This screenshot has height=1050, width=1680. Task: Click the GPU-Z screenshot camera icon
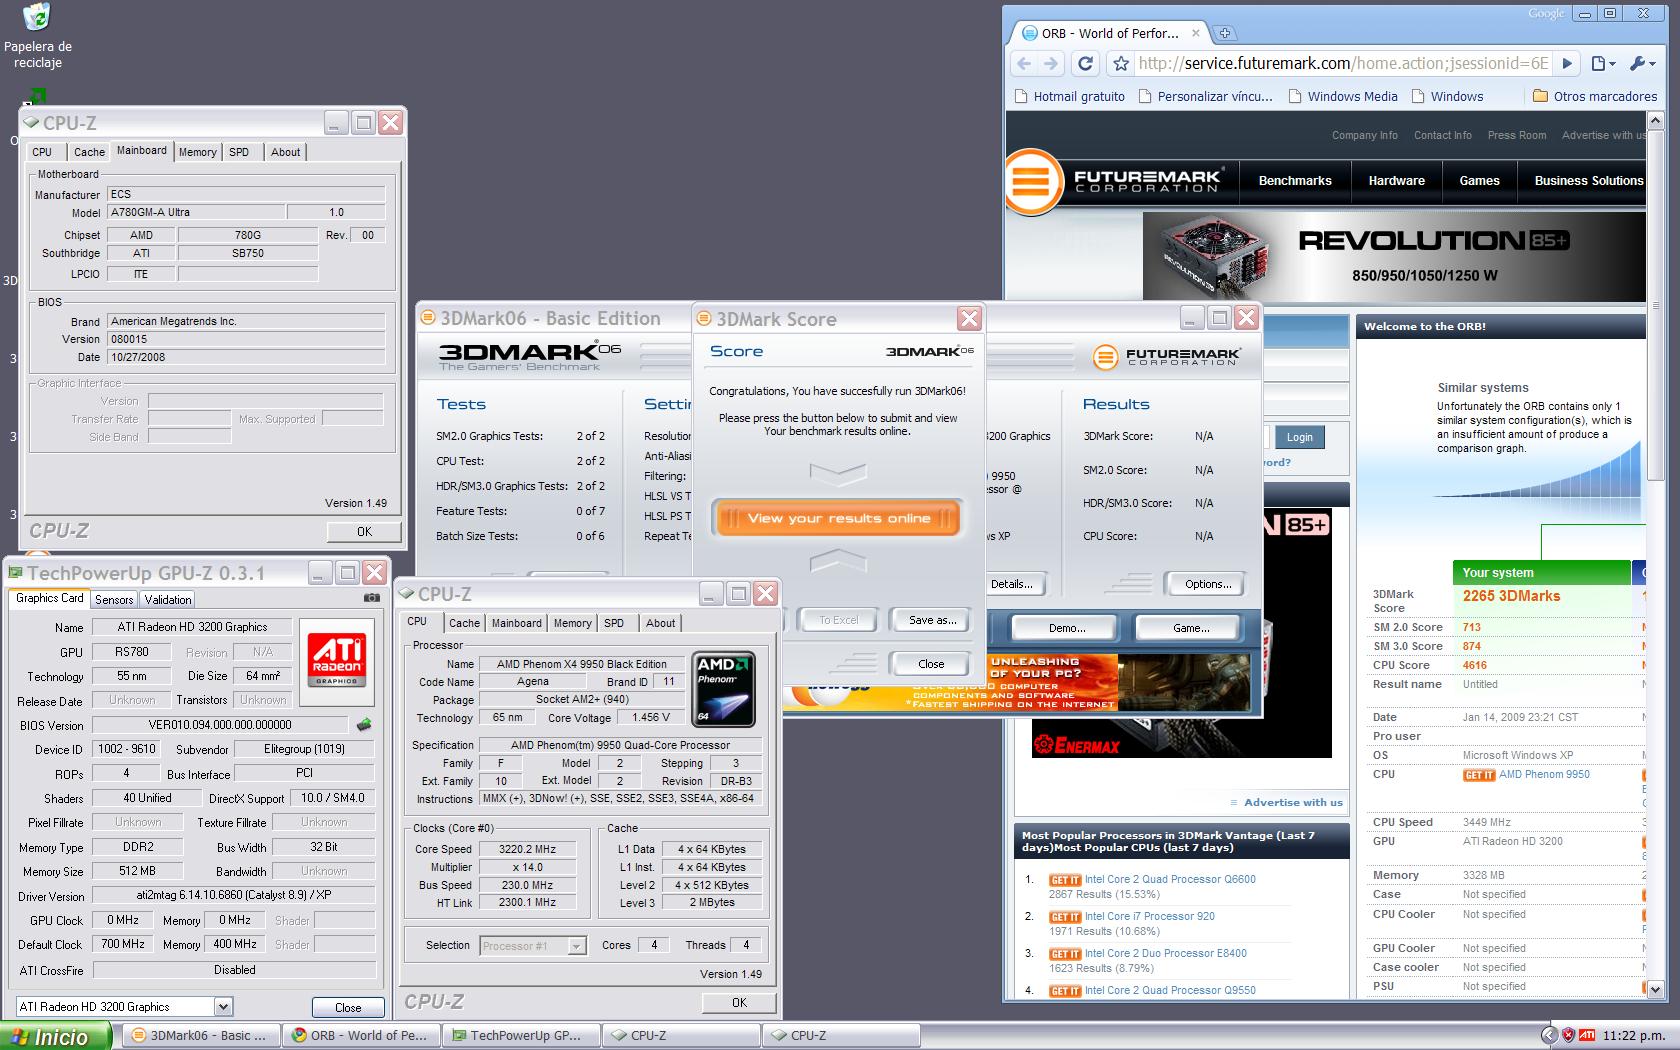[x=372, y=598]
